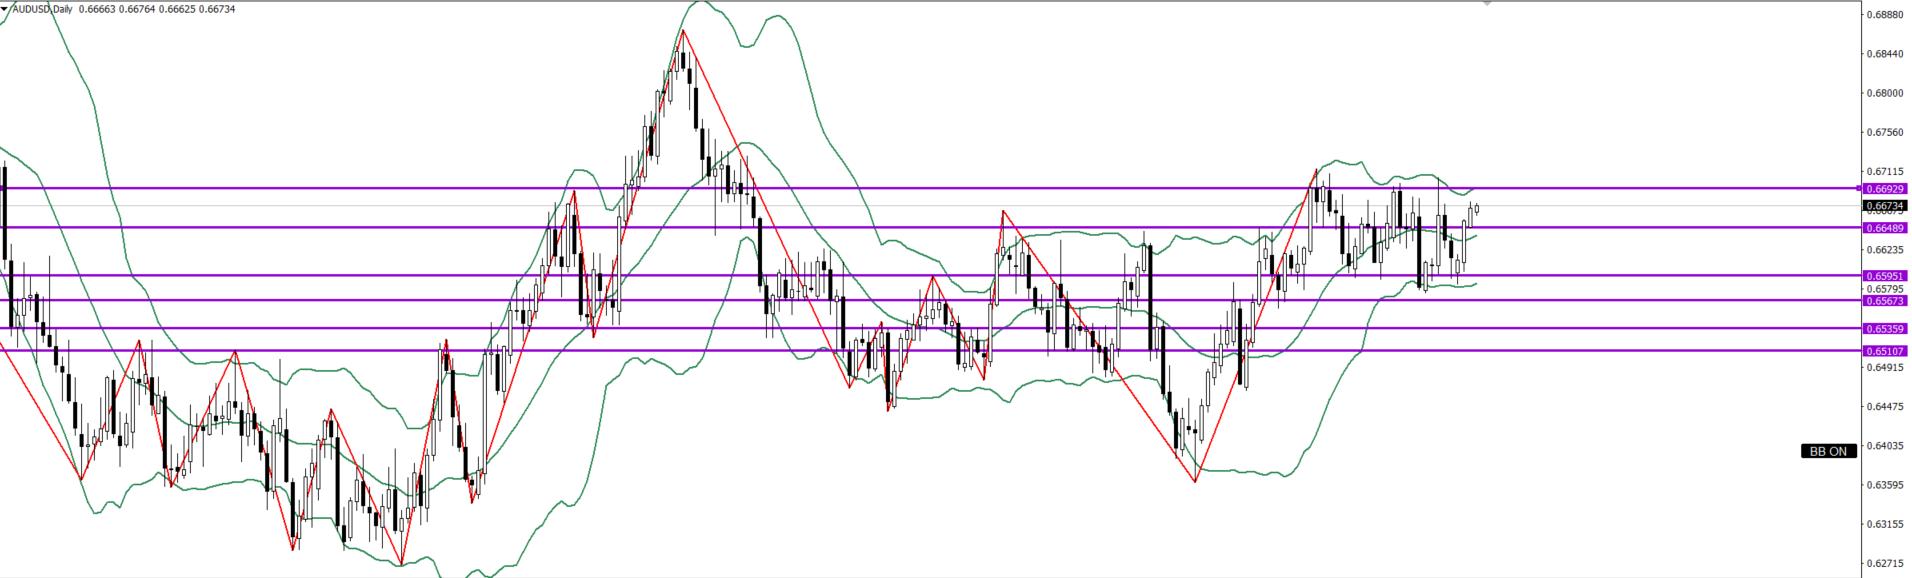Click the 0.65673 purple level label

pos(1886,301)
